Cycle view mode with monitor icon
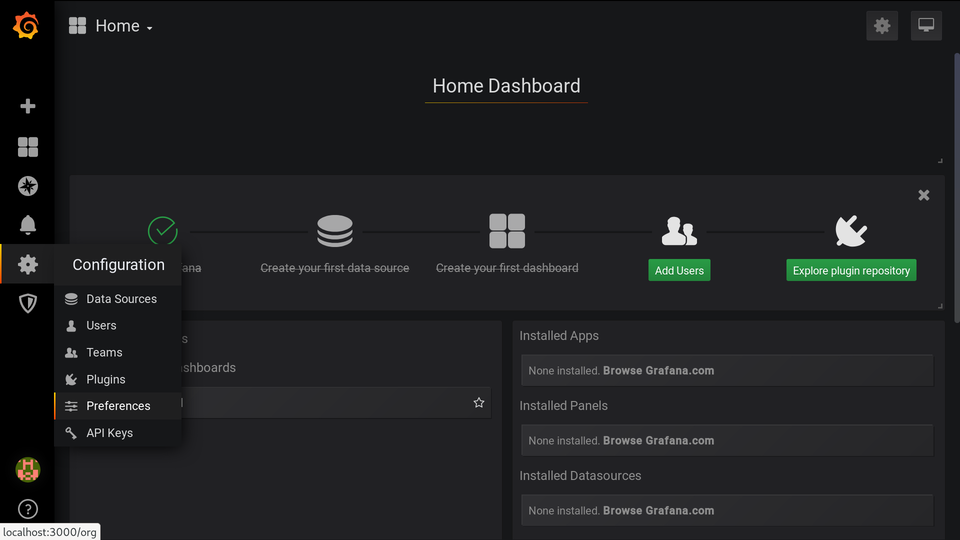Viewport: 960px width, 540px height. pyautogui.click(x=926, y=26)
